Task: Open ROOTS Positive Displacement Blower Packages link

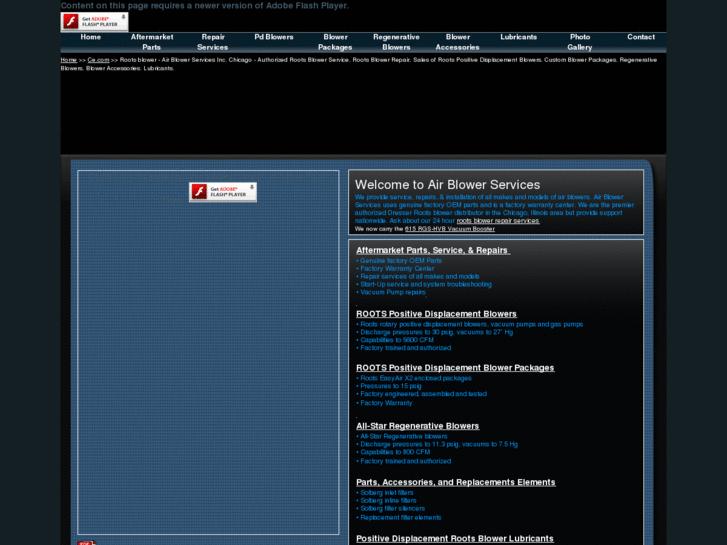Action: (x=455, y=368)
